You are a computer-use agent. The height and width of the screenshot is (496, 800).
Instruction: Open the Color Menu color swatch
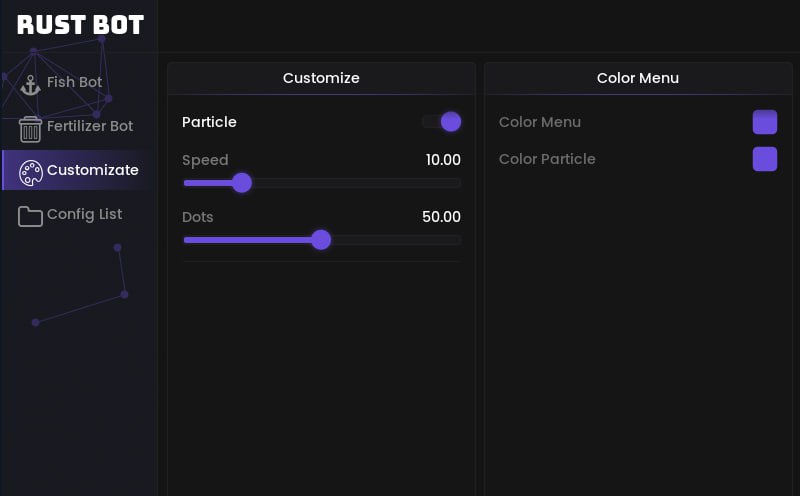[765, 122]
